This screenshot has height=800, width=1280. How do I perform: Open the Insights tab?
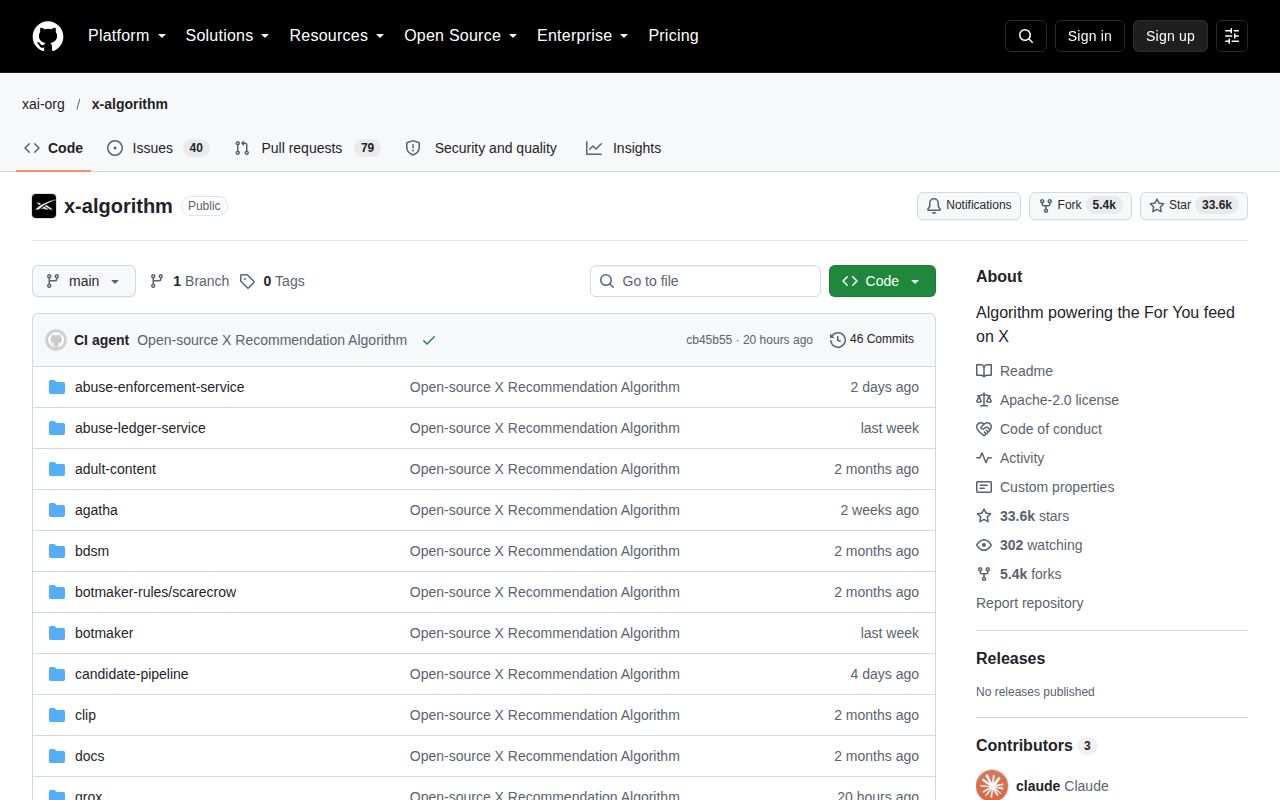tap(623, 148)
